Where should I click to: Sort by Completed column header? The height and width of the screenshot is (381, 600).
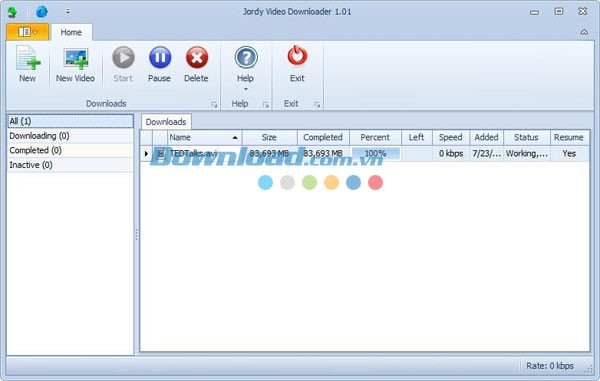click(323, 137)
